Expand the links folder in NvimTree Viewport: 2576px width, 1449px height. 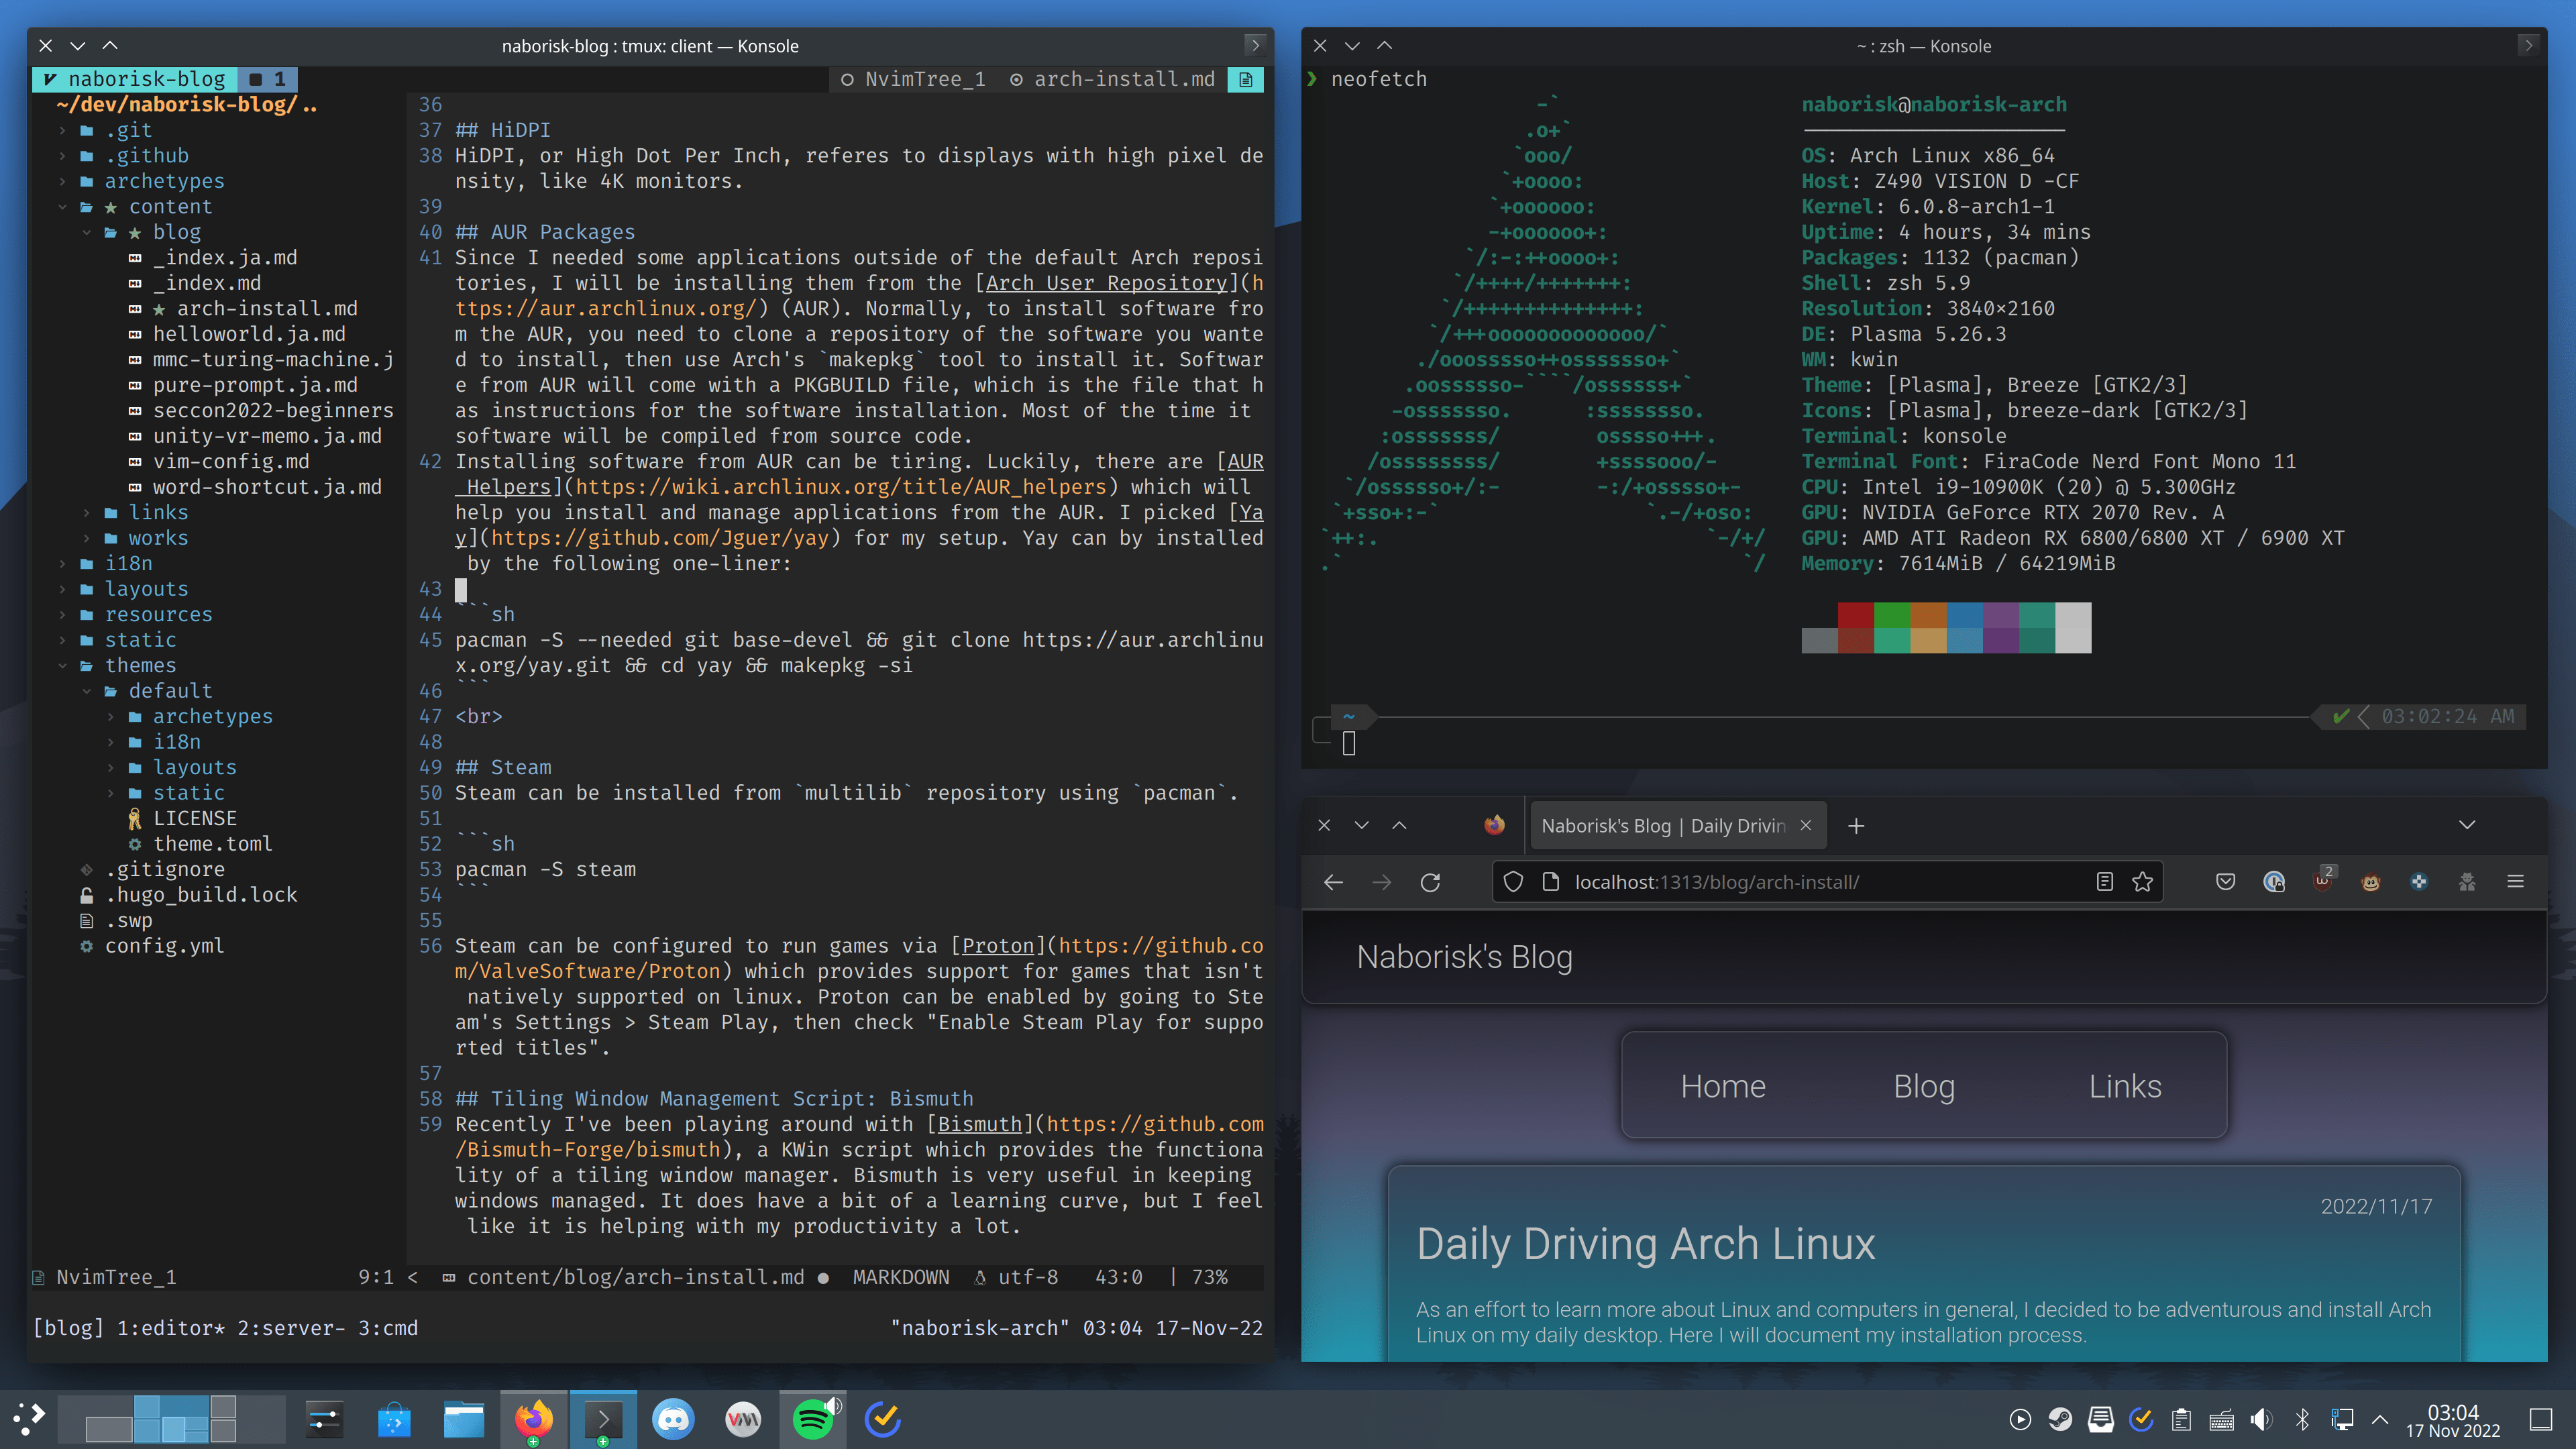[158, 512]
